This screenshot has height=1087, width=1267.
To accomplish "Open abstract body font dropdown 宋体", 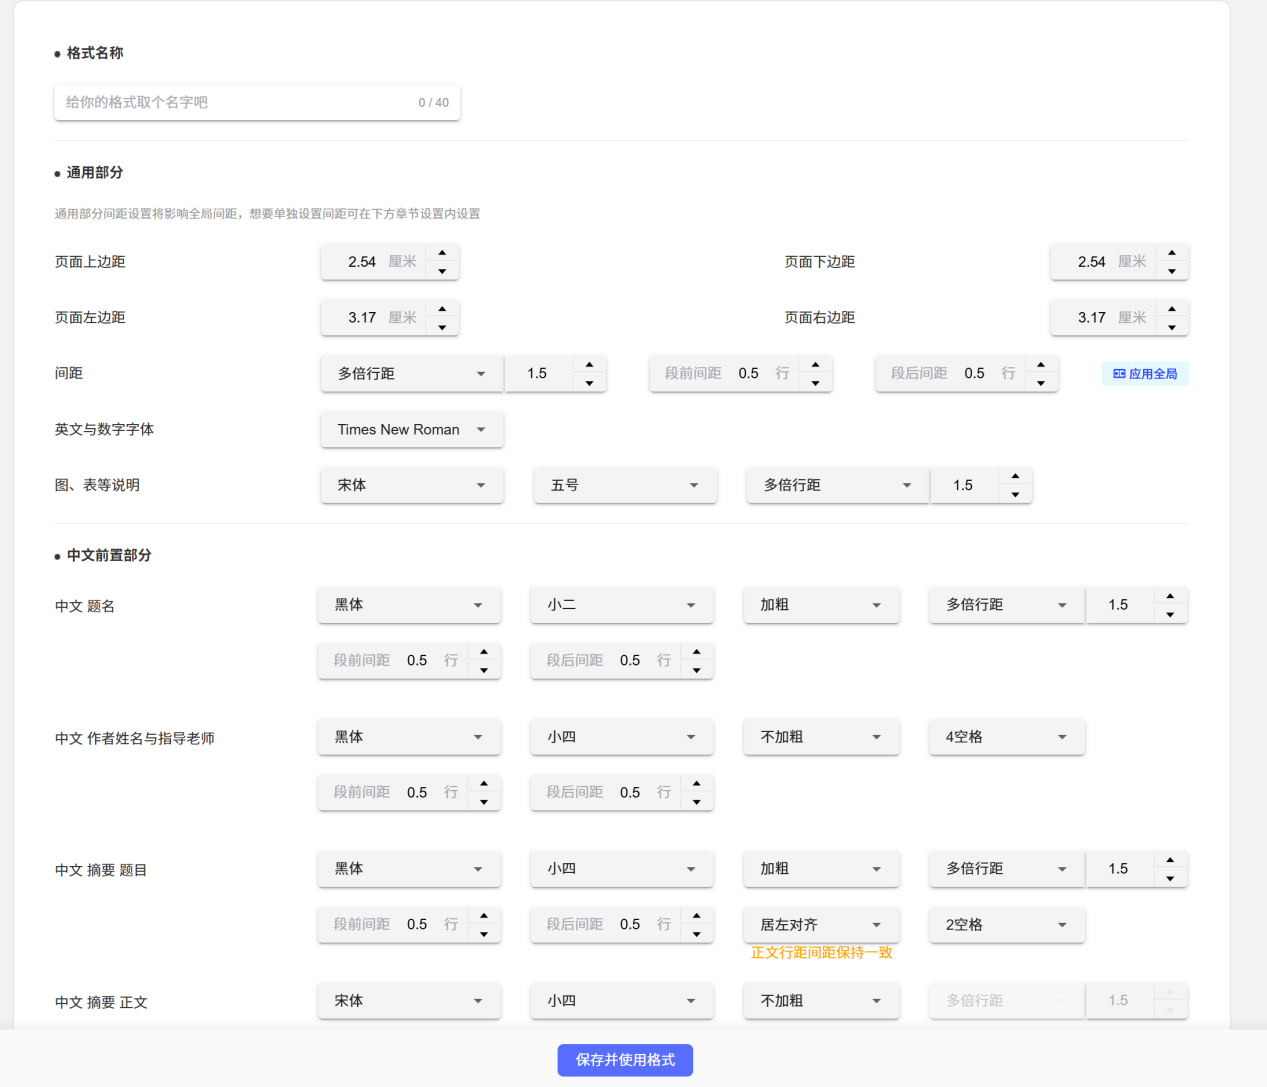I will (x=409, y=1001).
